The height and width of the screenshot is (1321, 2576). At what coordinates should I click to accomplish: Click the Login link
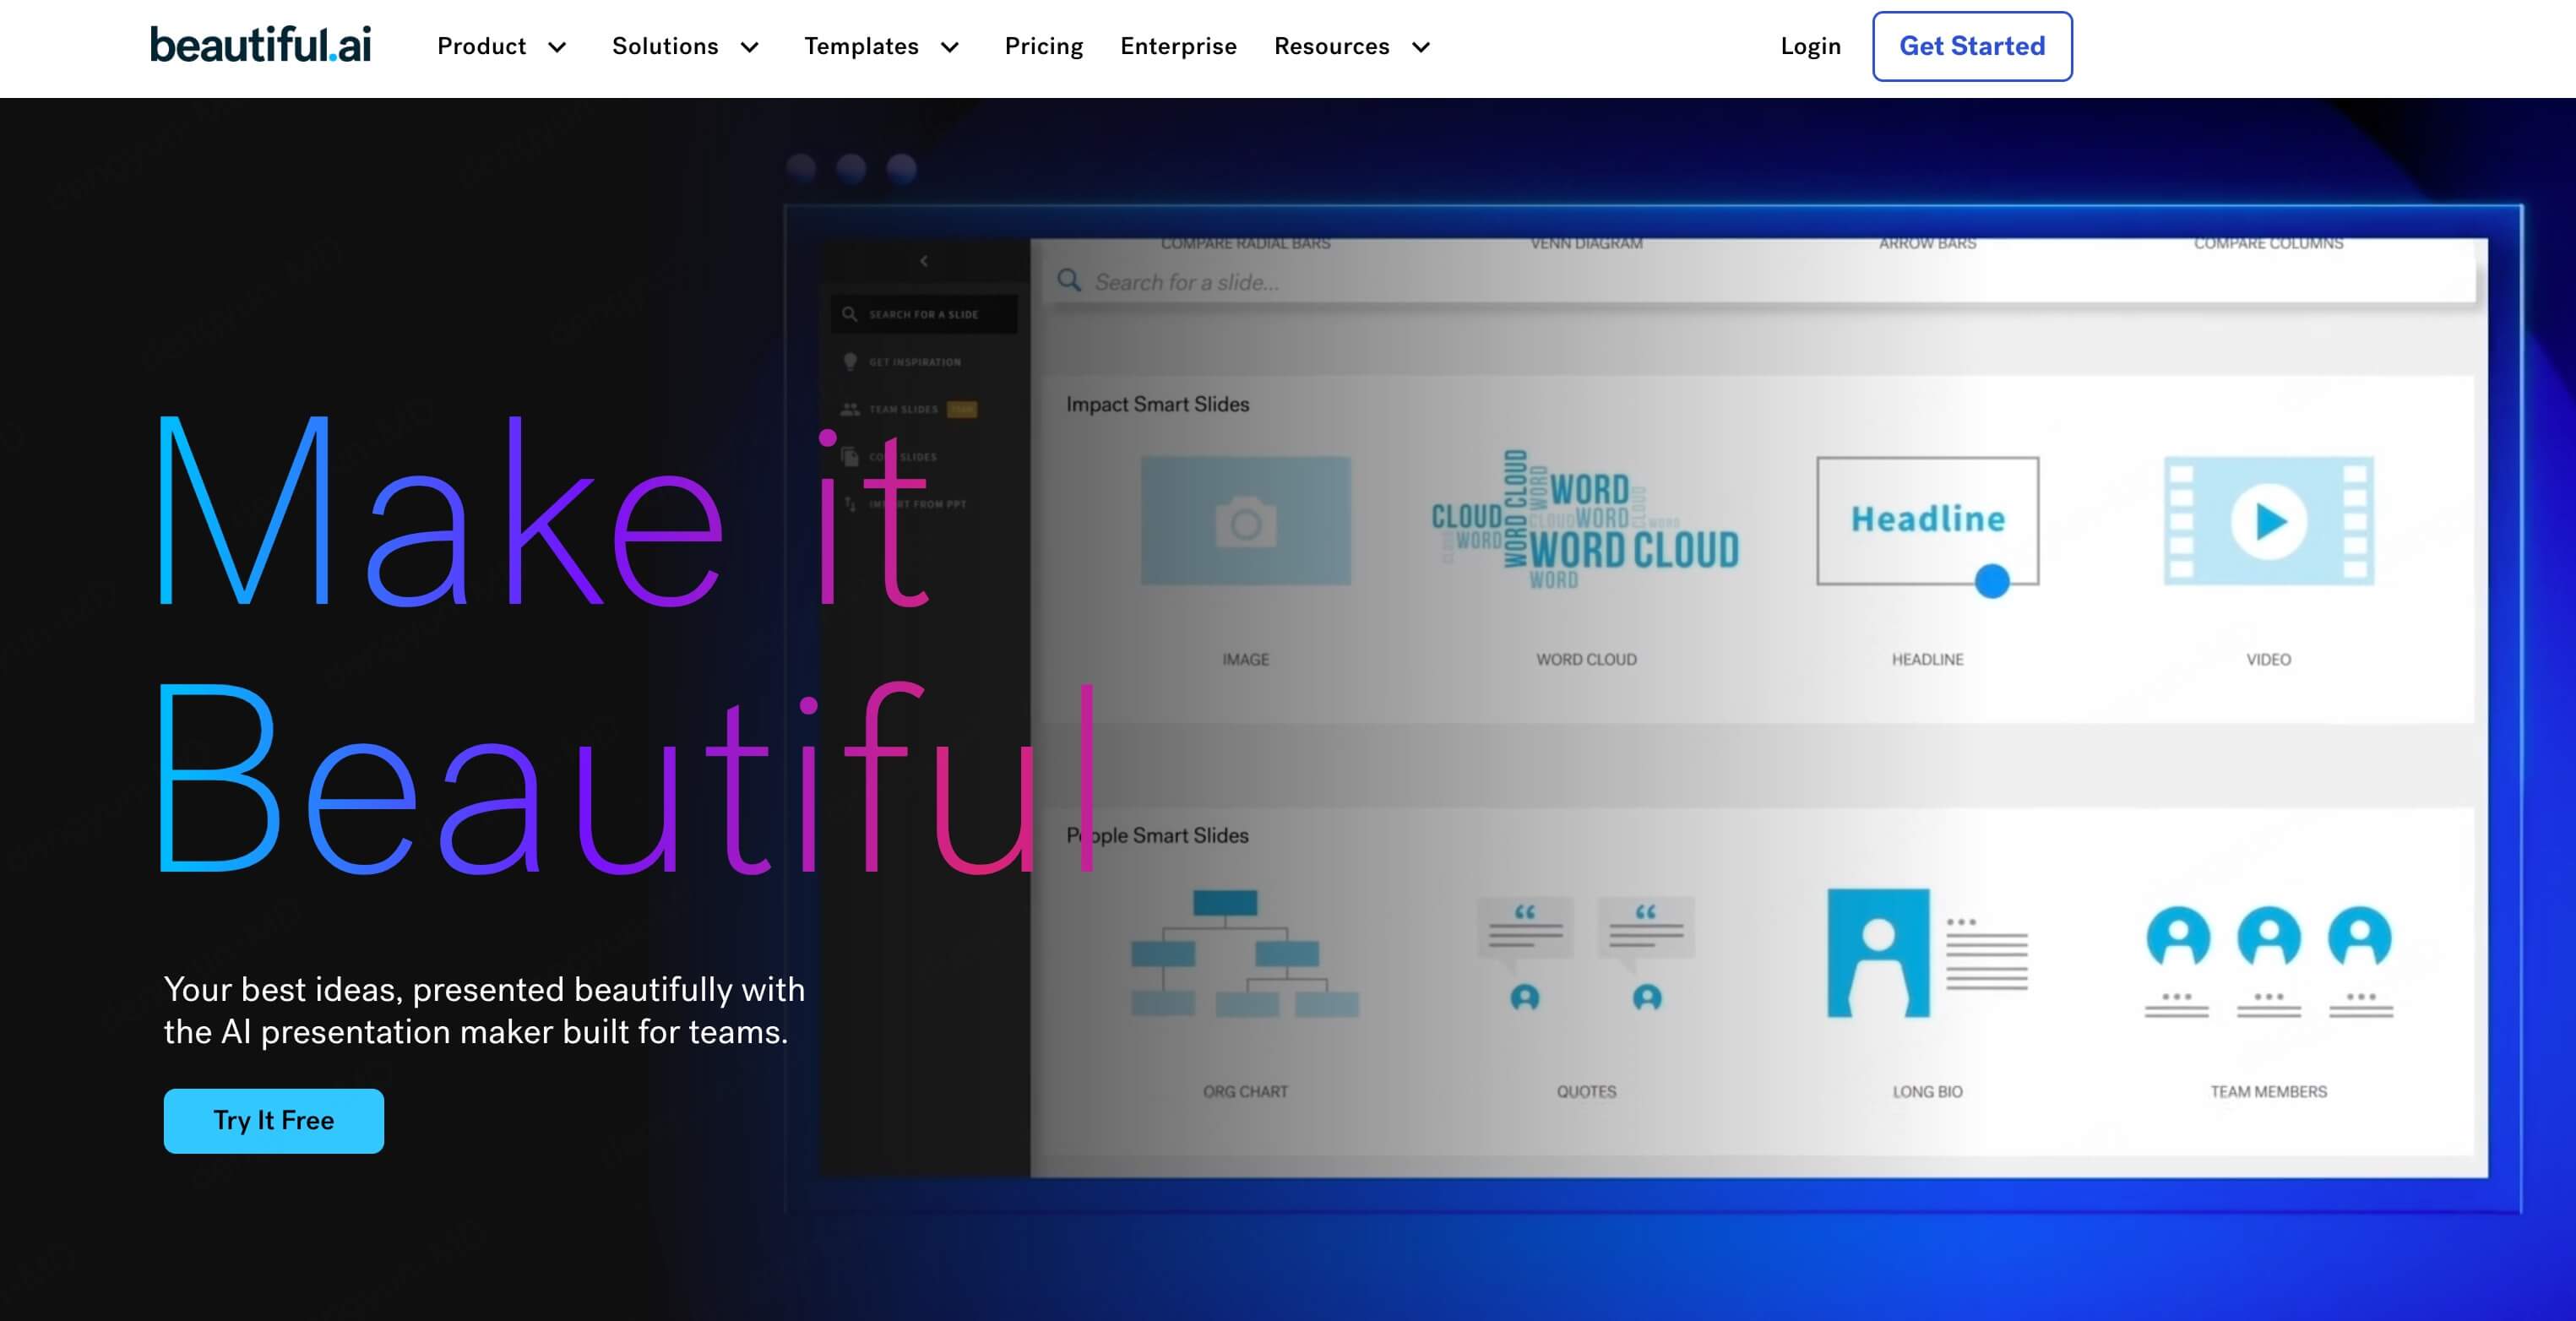pyautogui.click(x=1810, y=46)
